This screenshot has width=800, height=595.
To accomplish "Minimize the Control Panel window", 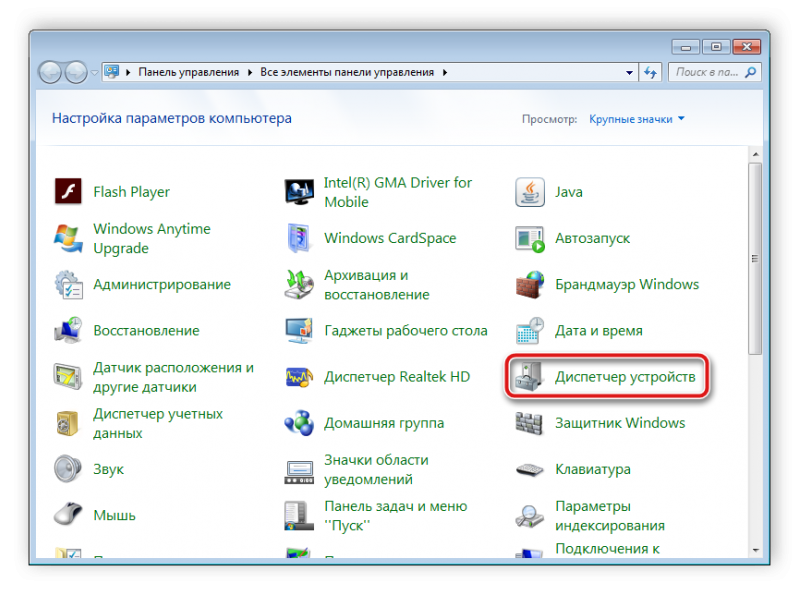I will [686, 47].
